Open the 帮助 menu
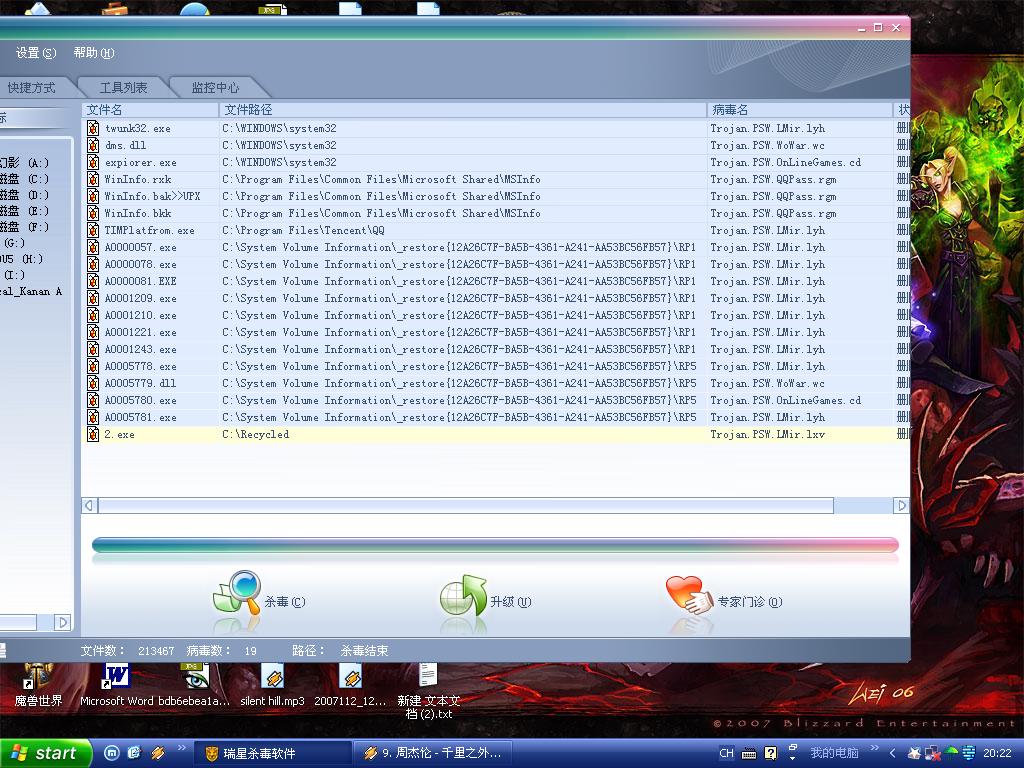This screenshot has width=1024, height=768. [x=93, y=53]
